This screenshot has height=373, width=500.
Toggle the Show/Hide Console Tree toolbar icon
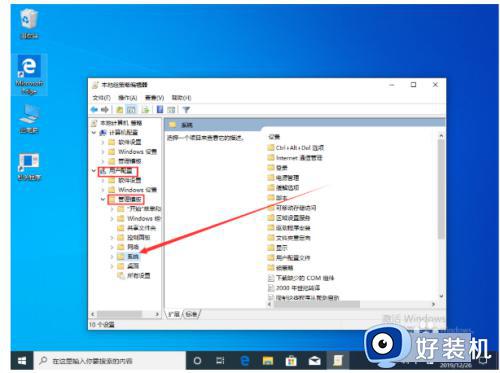(x=131, y=110)
